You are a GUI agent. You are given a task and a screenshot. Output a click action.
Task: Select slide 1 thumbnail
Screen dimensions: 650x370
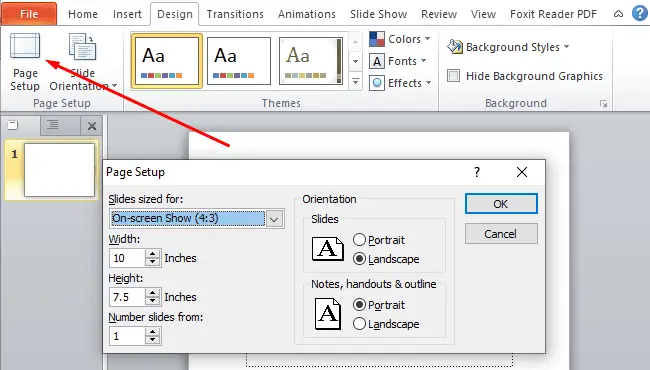click(x=59, y=170)
